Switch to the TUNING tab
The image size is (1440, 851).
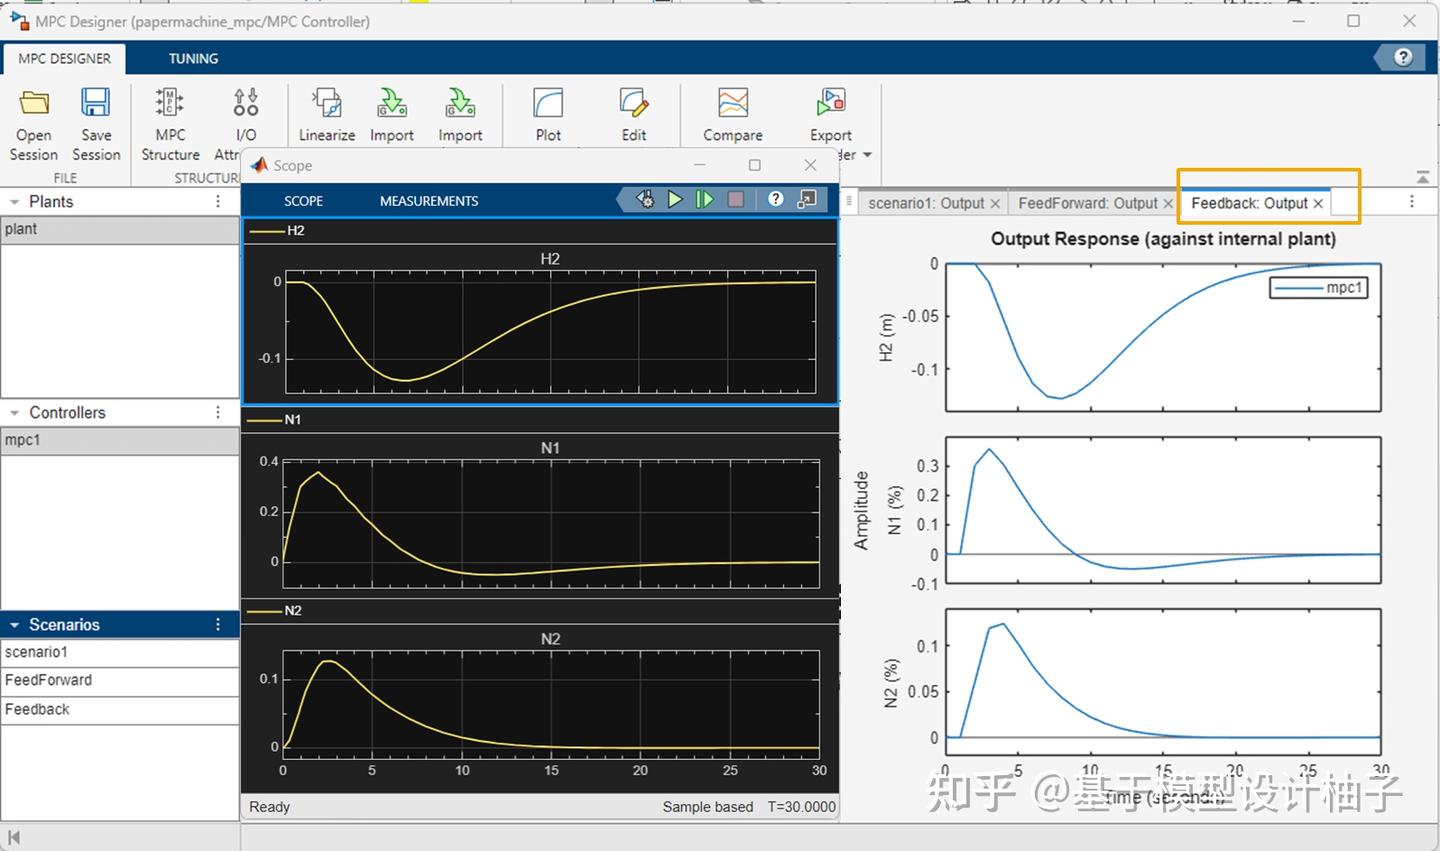pos(192,58)
